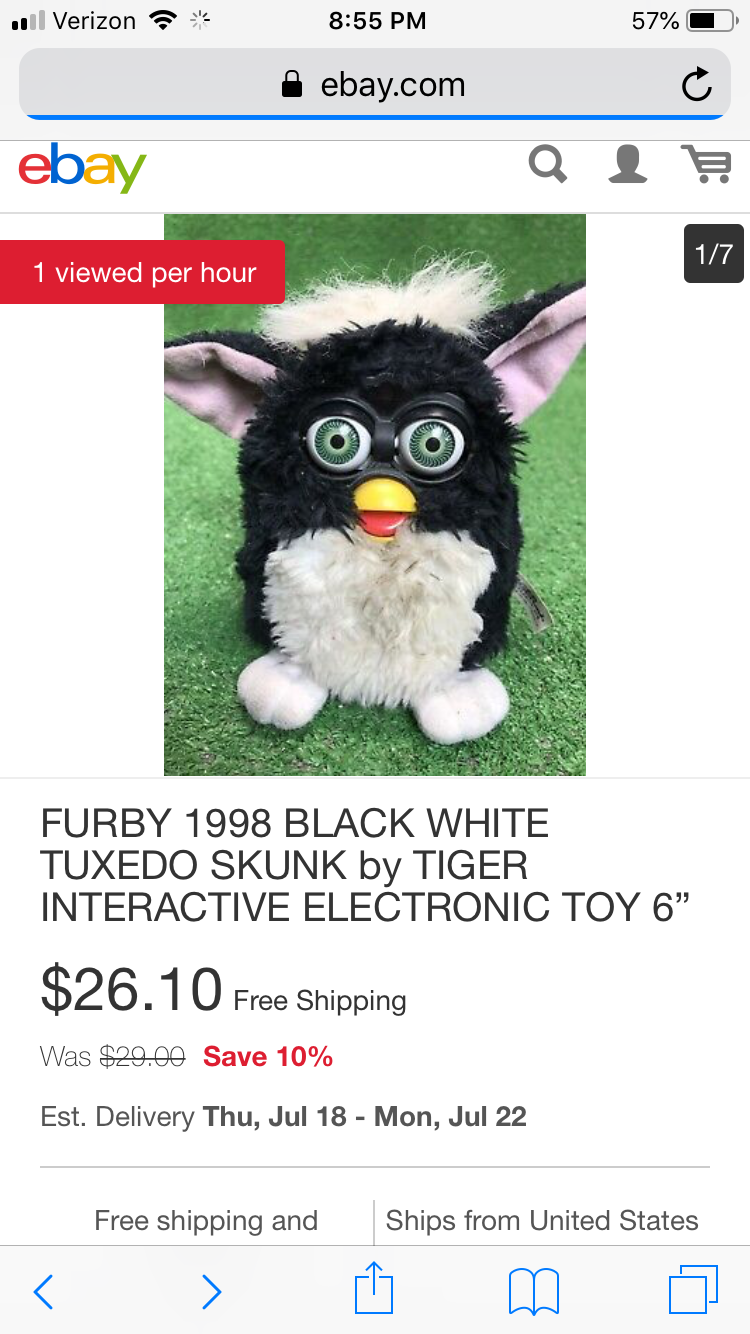Screen dimensions: 750x1334
Task: Show open tabs with Safari's tabs icon
Action: coord(693,1289)
